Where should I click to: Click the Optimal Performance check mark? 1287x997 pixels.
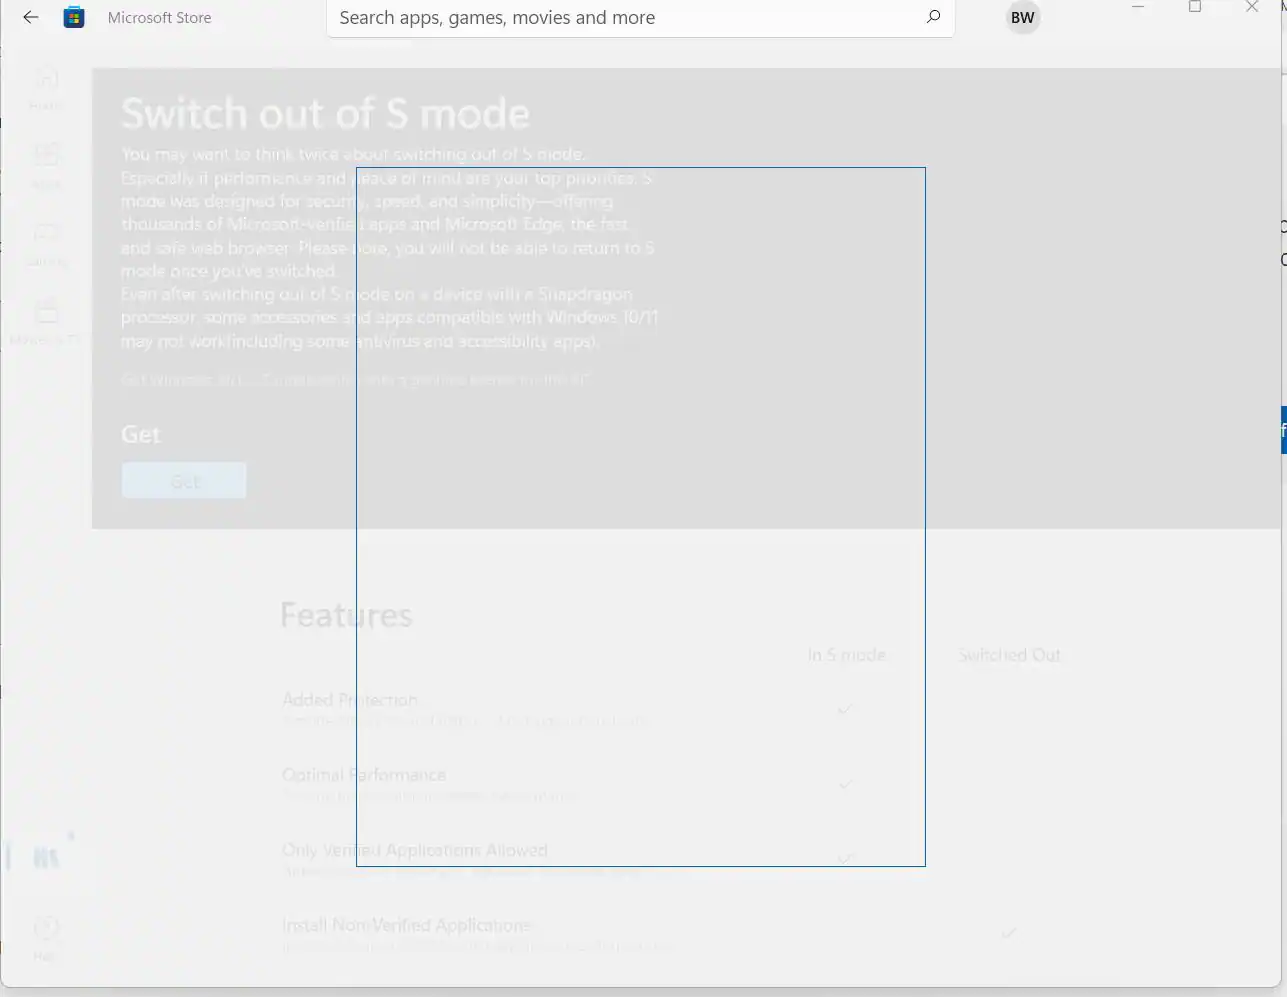coord(845,784)
